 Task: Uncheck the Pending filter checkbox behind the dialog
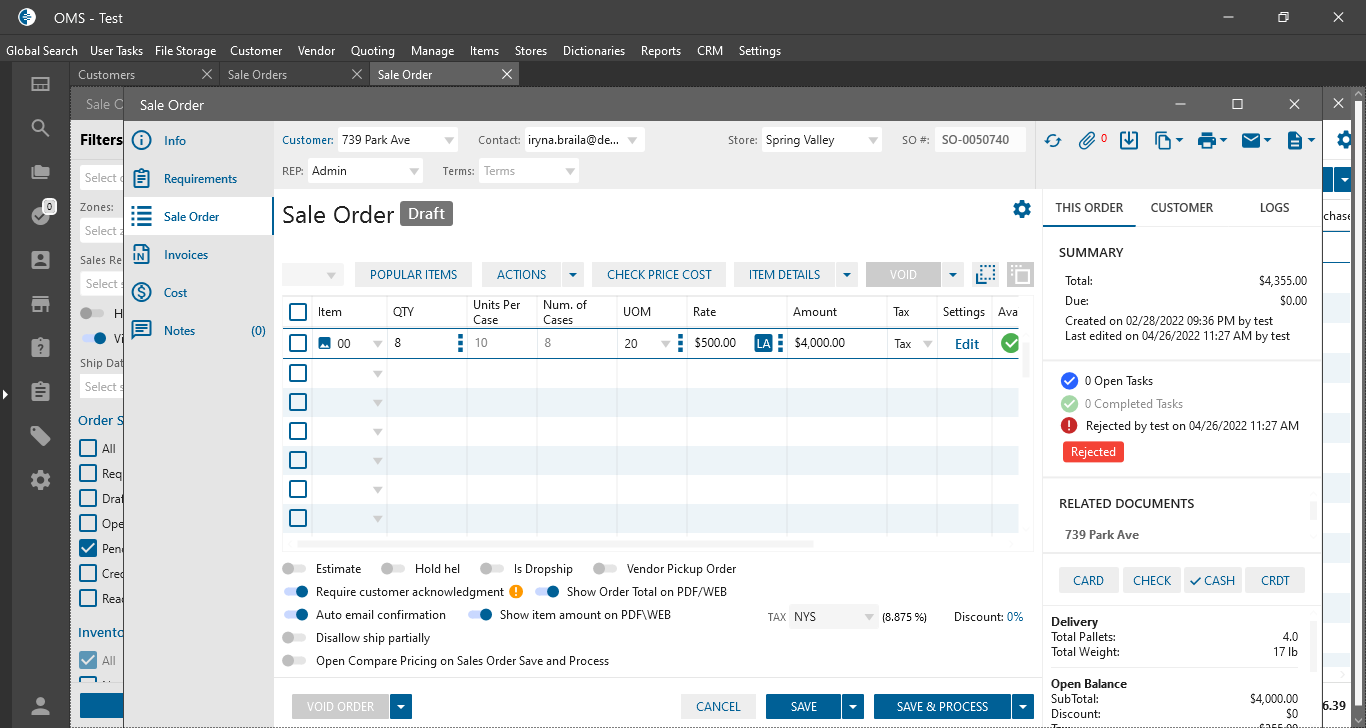88,548
